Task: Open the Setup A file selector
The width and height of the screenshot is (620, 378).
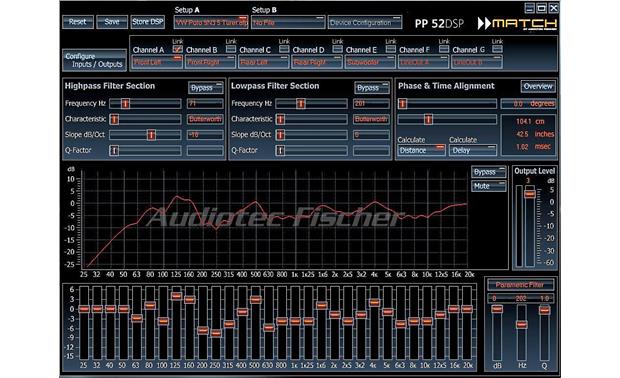Action: coord(211,23)
